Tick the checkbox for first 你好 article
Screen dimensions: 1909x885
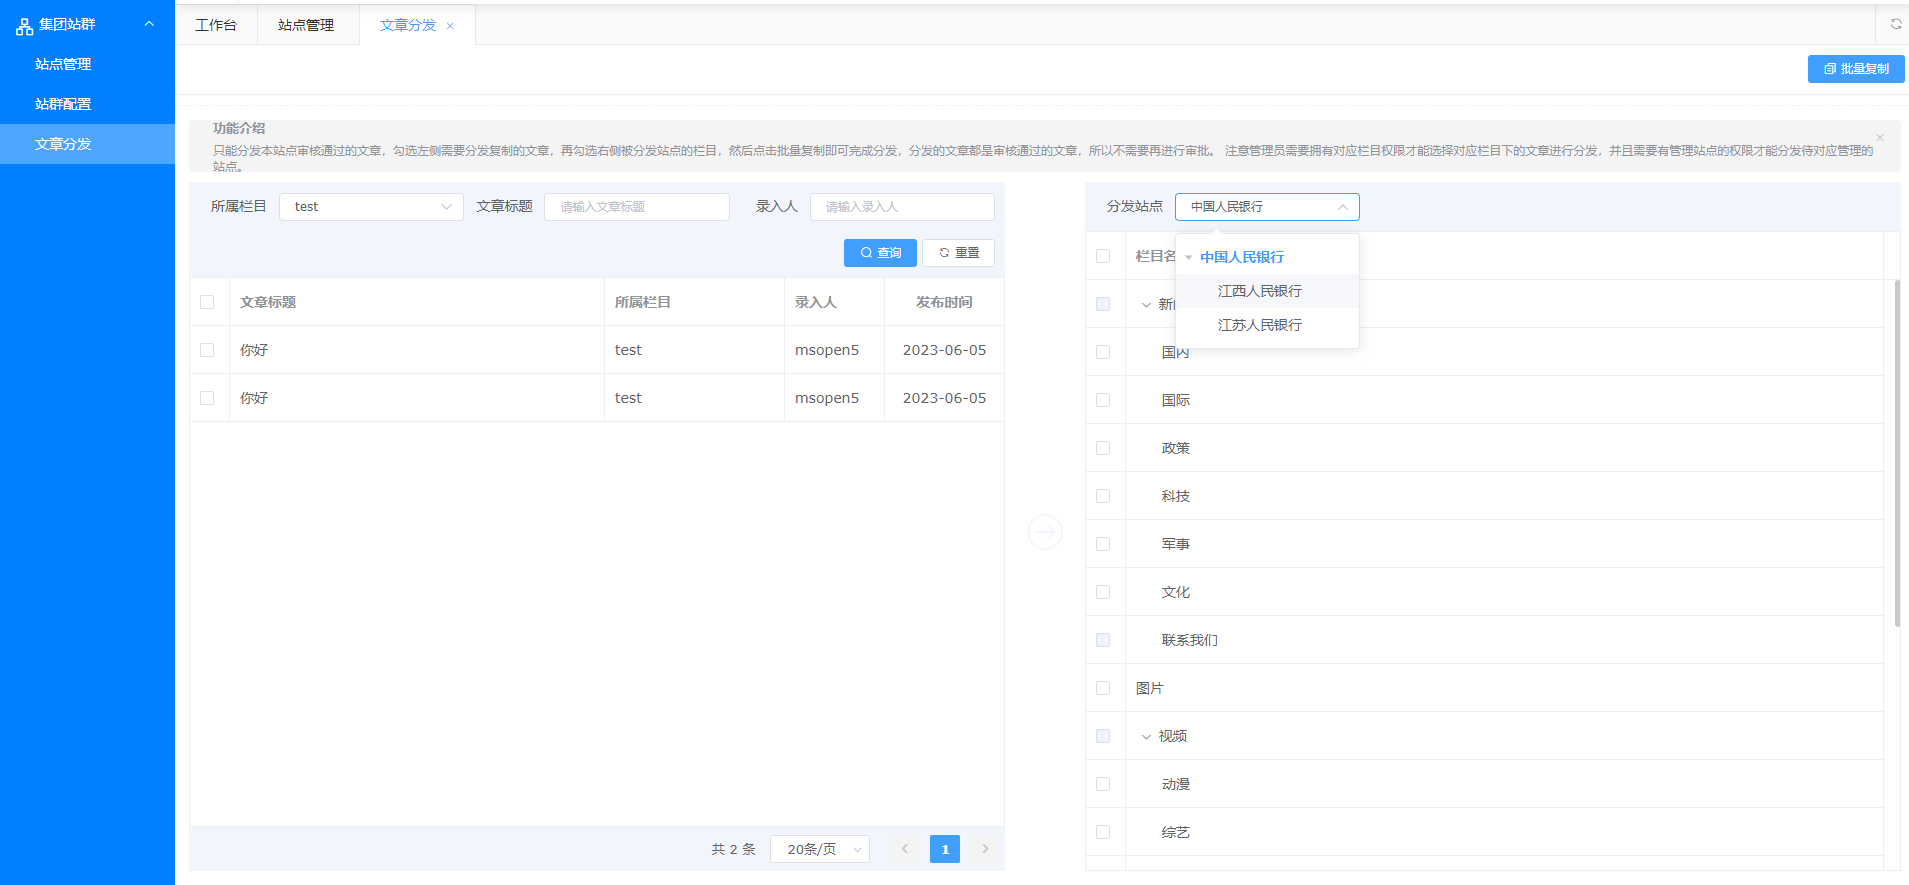coord(207,350)
